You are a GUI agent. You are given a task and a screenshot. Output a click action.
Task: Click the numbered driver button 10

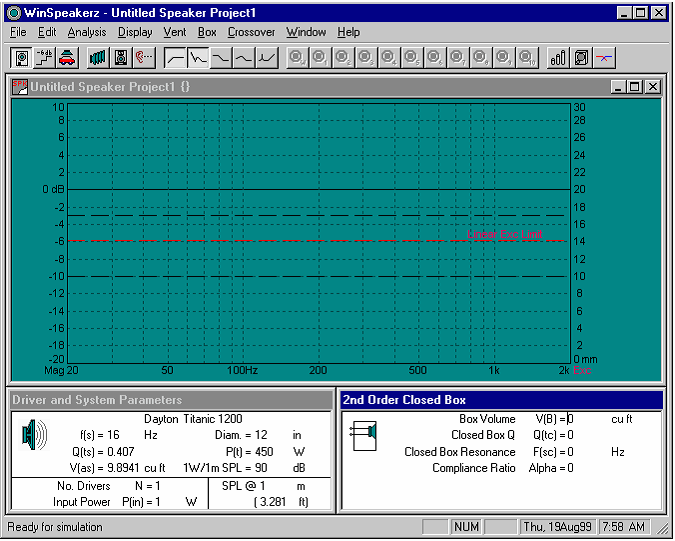[x=527, y=57]
